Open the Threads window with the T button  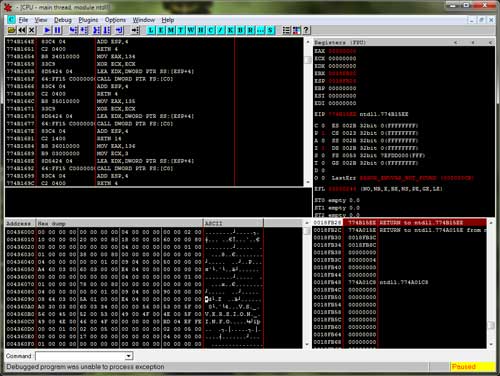(x=181, y=30)
